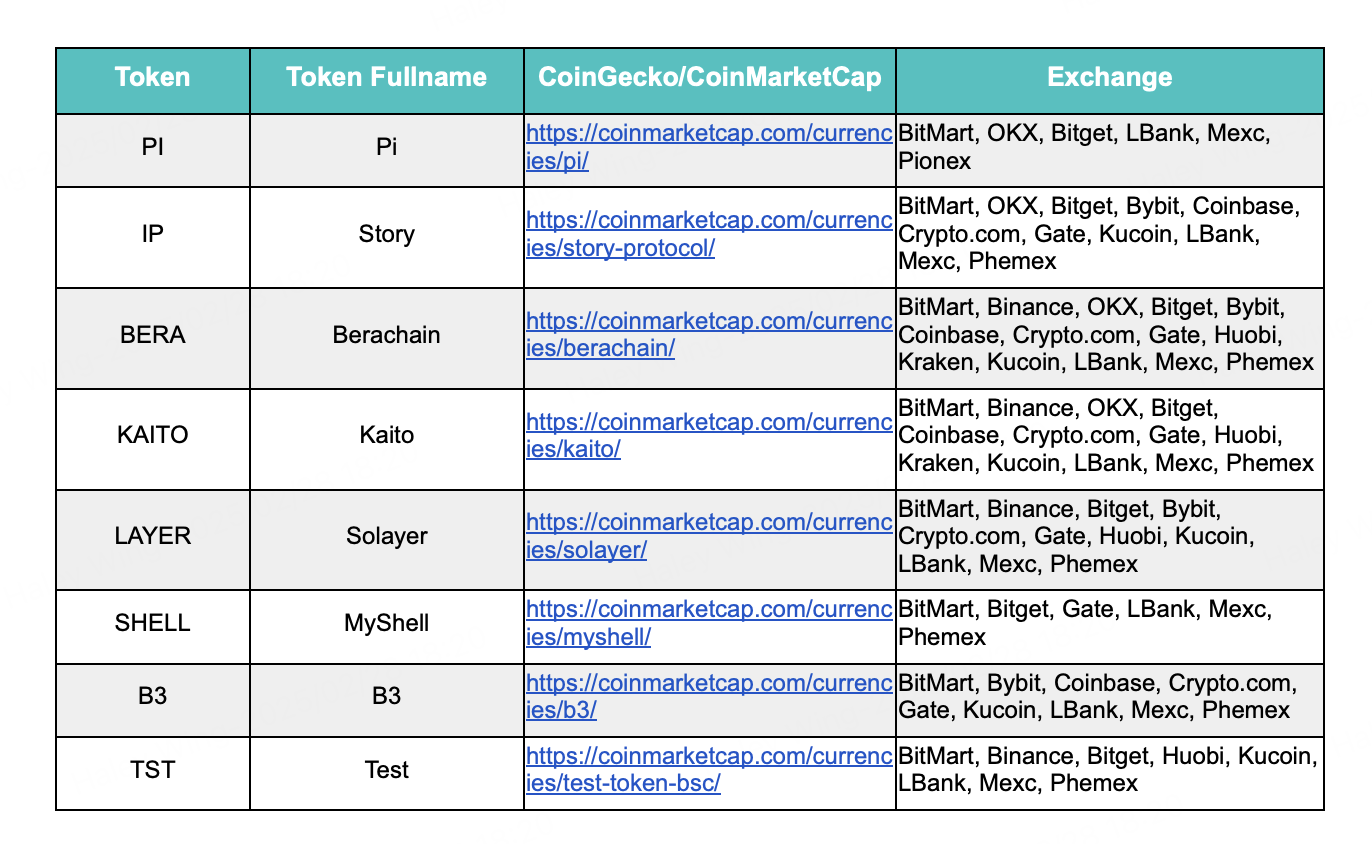
Task: Click the MyShell fullname cell
Action: [387, 623]
